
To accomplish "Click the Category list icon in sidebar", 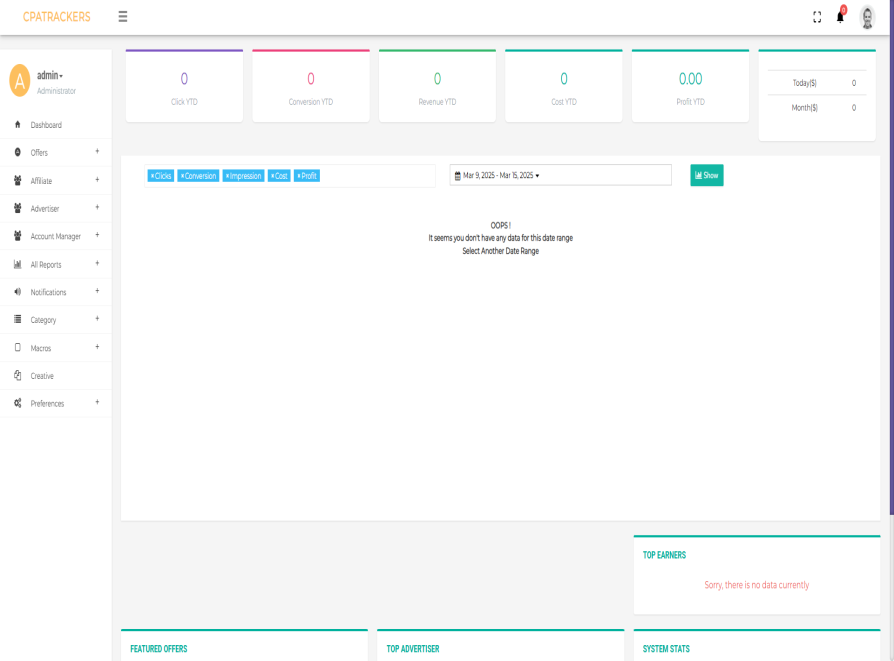I will tap(18, 320).
